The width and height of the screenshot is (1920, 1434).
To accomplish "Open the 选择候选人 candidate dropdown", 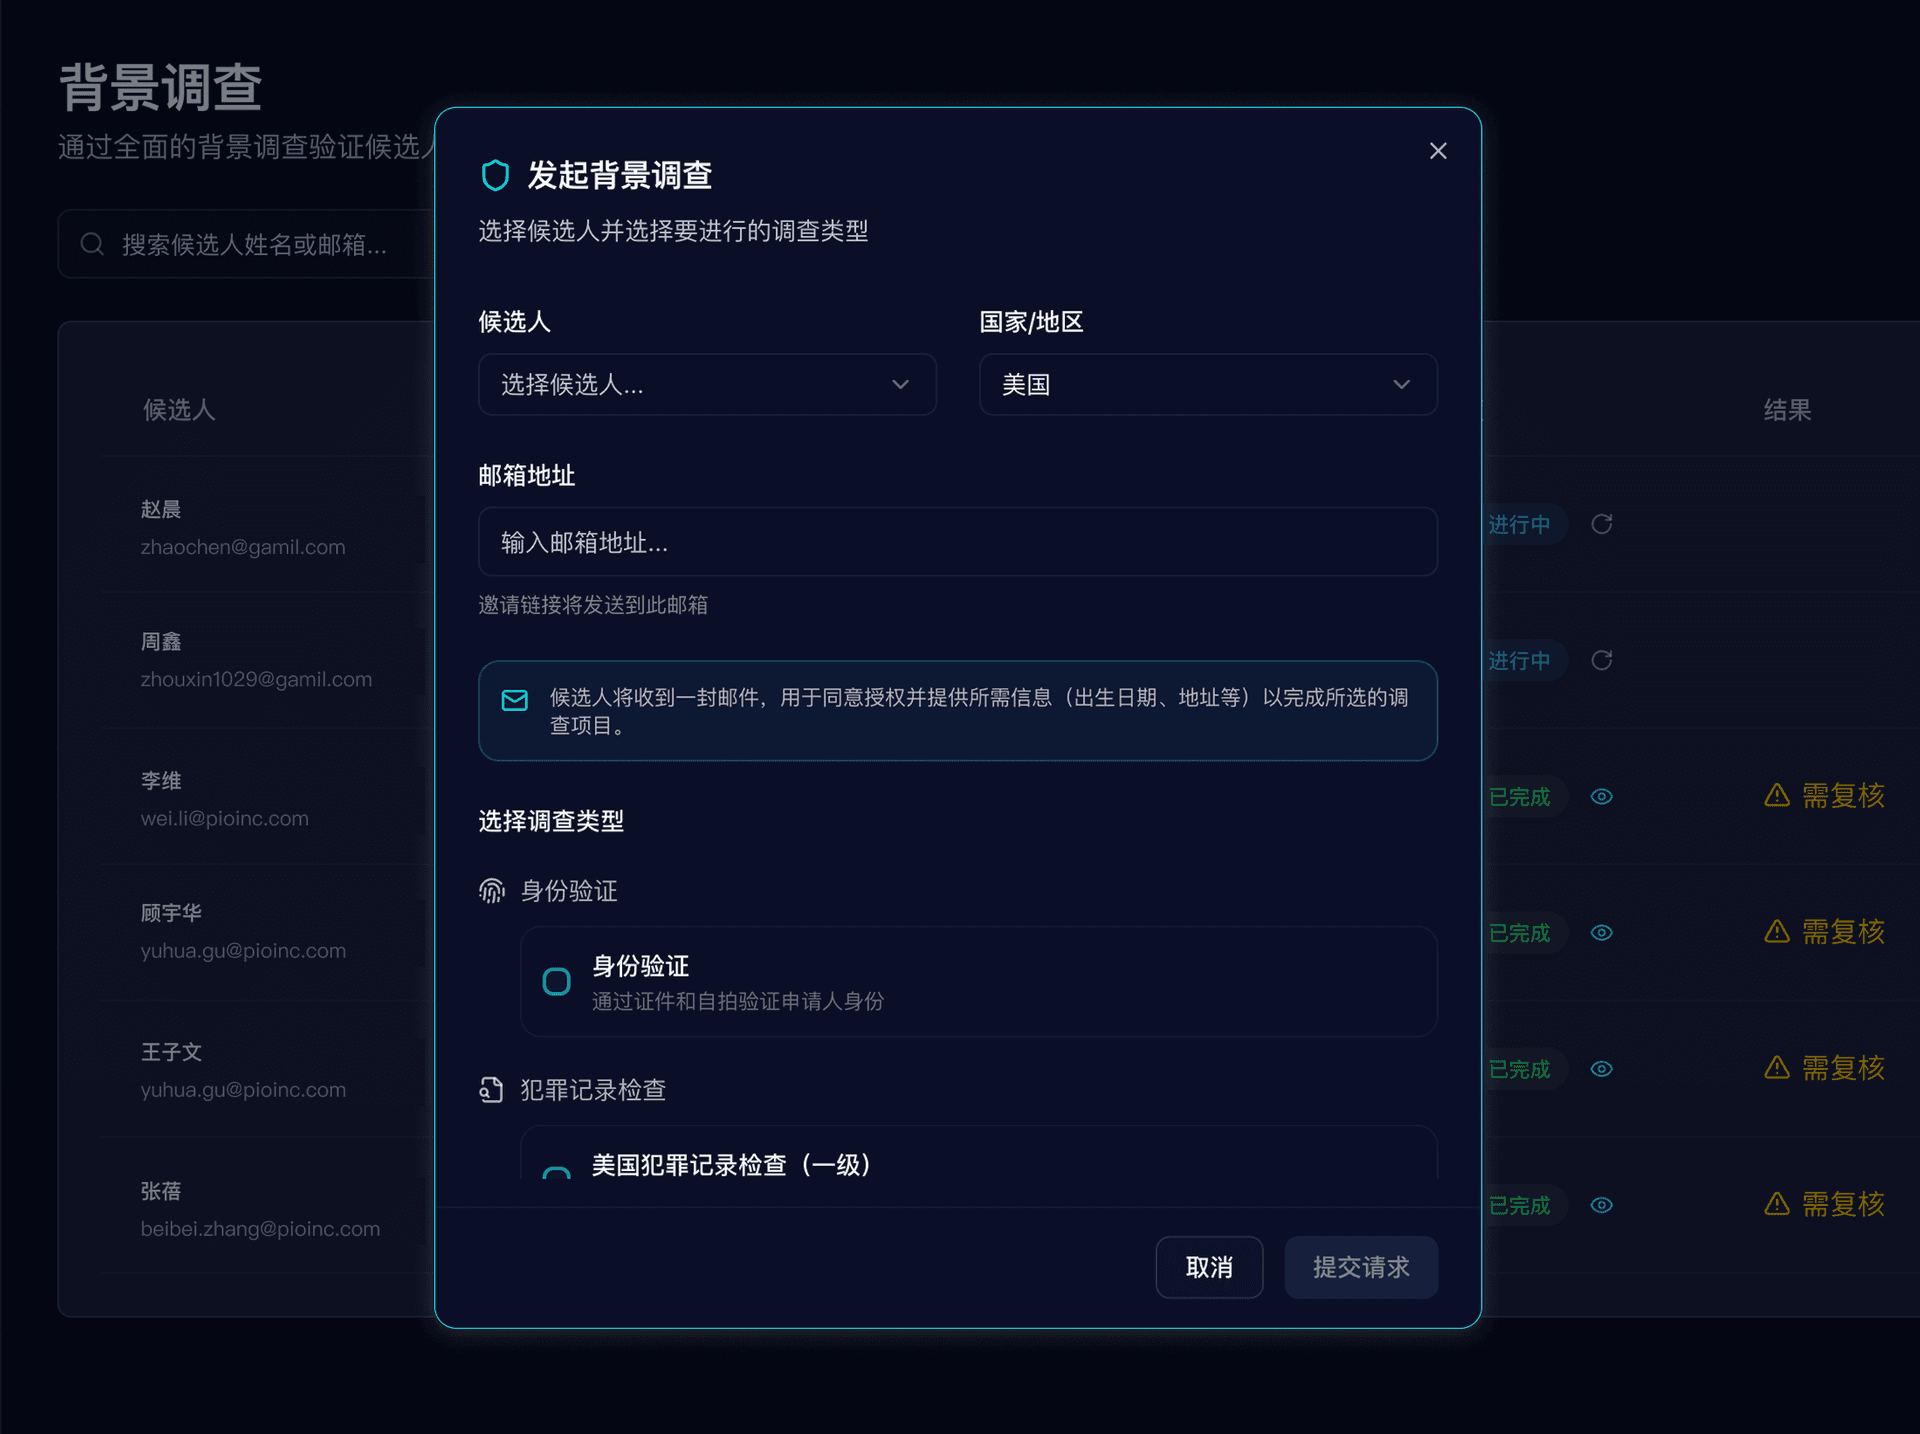I will 707,384.
